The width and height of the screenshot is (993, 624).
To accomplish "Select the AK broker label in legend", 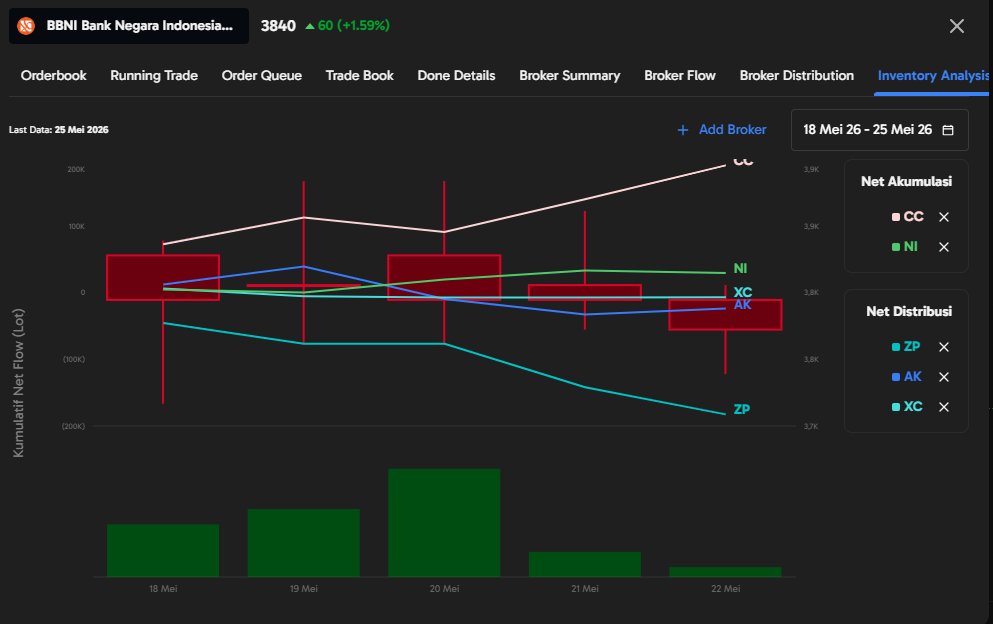I will tap(913, 376).
